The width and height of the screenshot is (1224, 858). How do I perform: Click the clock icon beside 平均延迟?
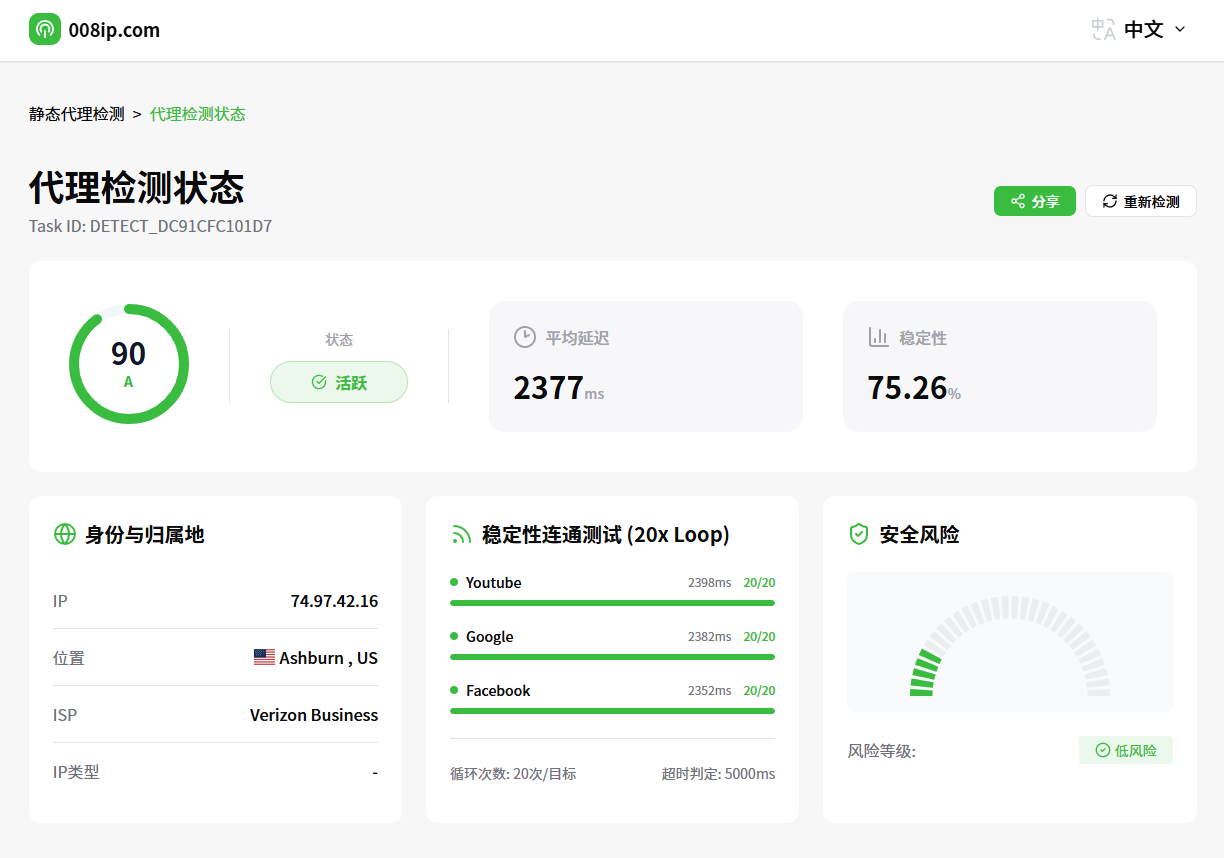point(525,337)
